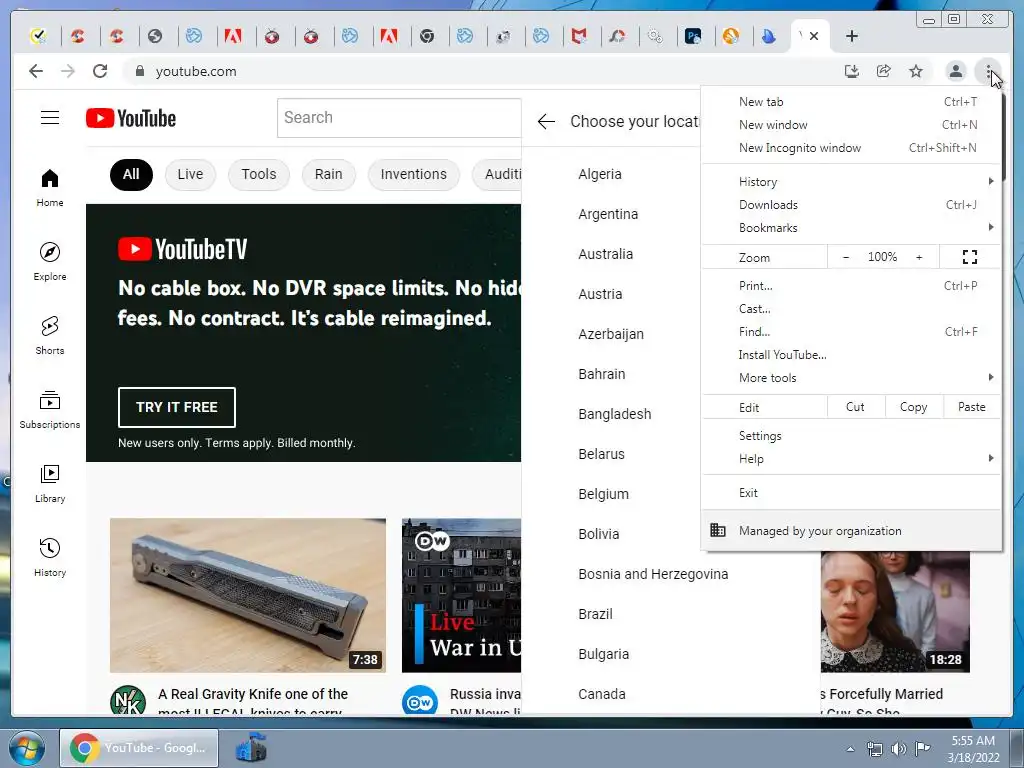The height and width of the screenshot is (768, 1024).
Task: Select Cast... in Chrome menu
Action: [x=852, y=308]
